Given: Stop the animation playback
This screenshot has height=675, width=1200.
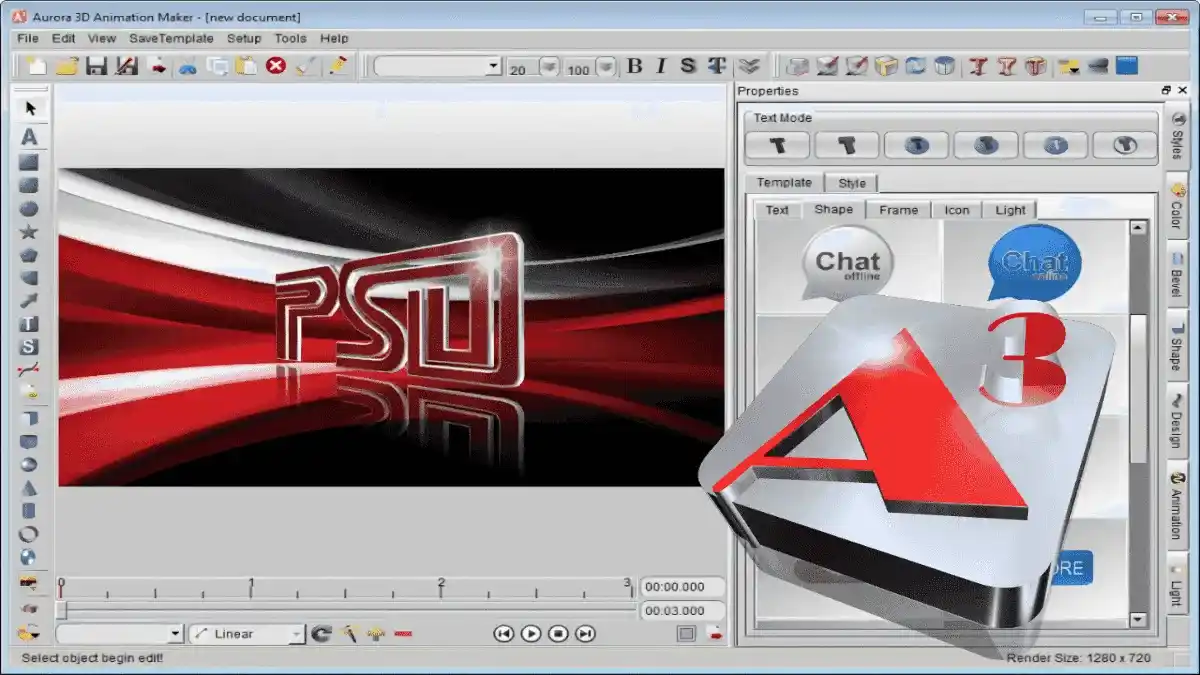Looking at the screenshot, I should point(559,633).
